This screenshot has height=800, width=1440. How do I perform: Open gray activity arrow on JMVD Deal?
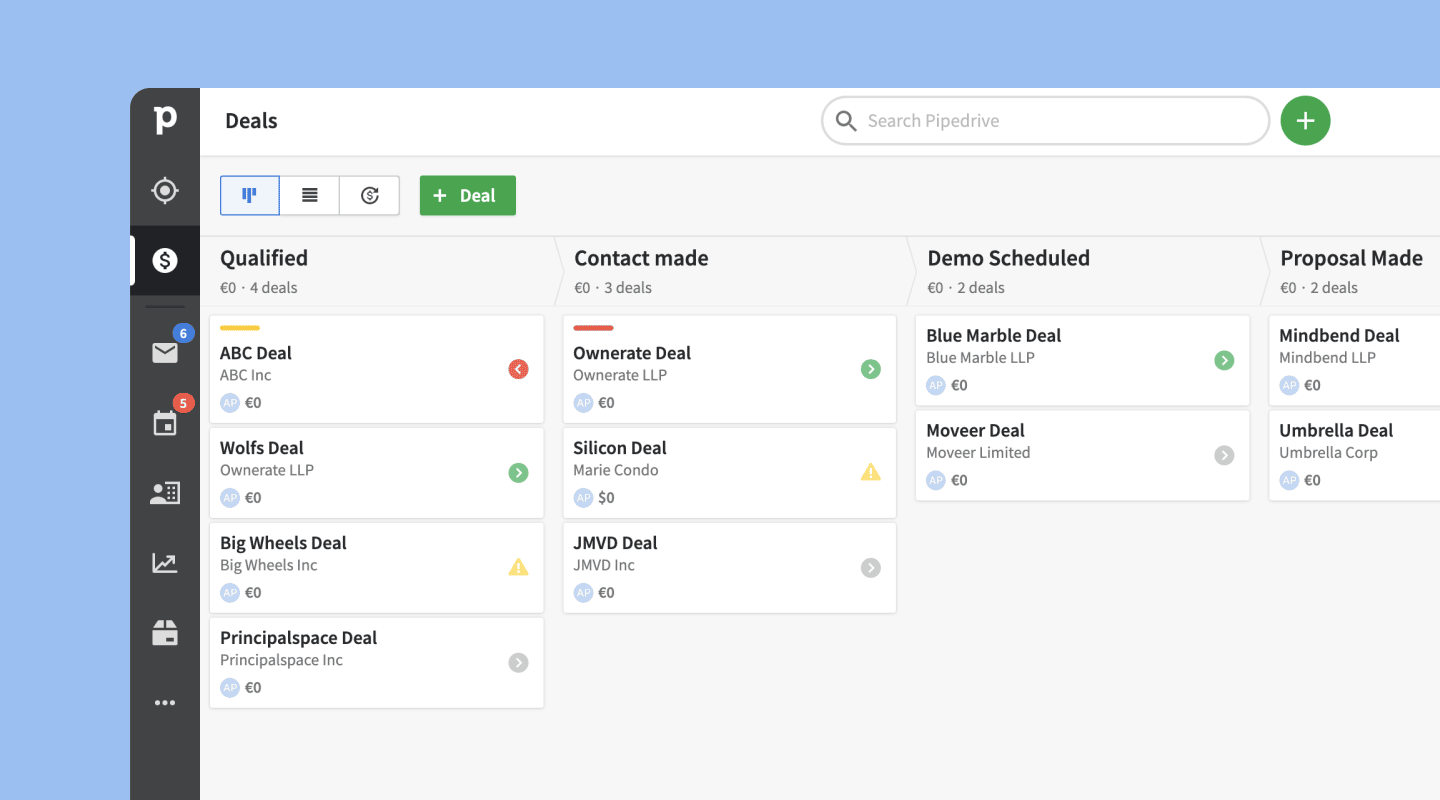point(871,567)
